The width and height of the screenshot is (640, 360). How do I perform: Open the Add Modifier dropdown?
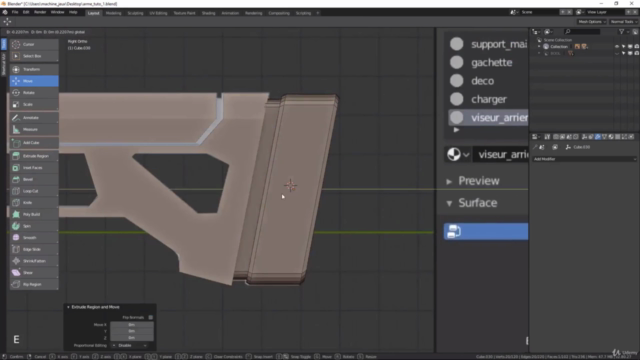click(584, 159)
